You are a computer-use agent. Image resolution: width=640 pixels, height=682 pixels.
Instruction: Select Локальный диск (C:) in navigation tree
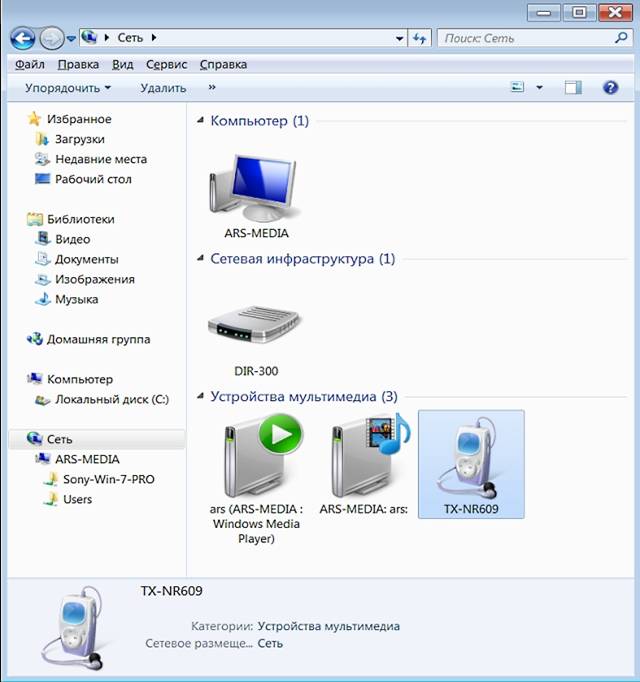pyautogui.click(x=111, y=399)
